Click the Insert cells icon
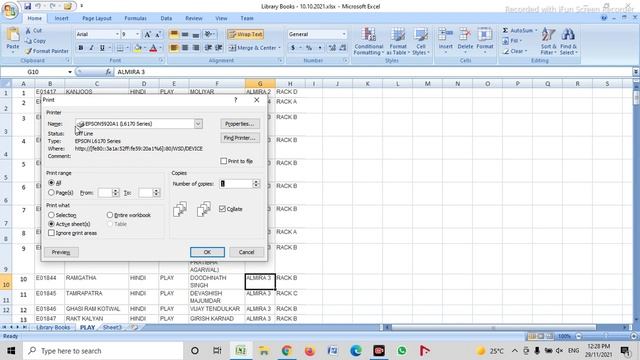This screenshot has width=640, height=360. (x=446, y=35)
